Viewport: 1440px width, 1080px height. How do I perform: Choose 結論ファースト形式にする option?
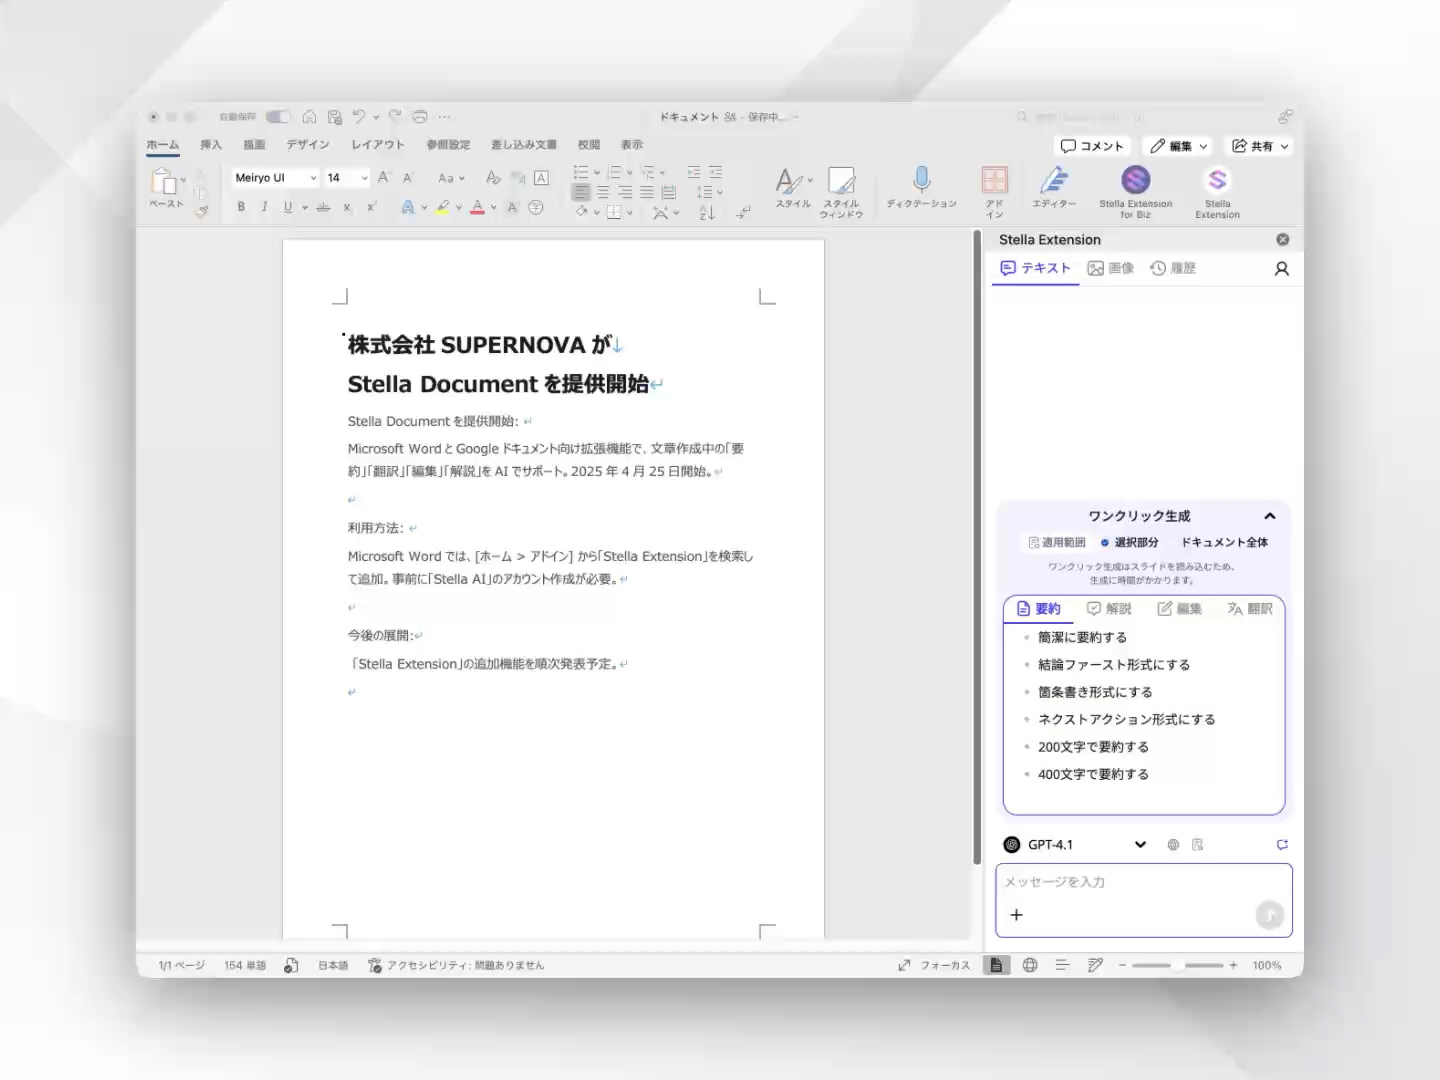coord(1114,664)
